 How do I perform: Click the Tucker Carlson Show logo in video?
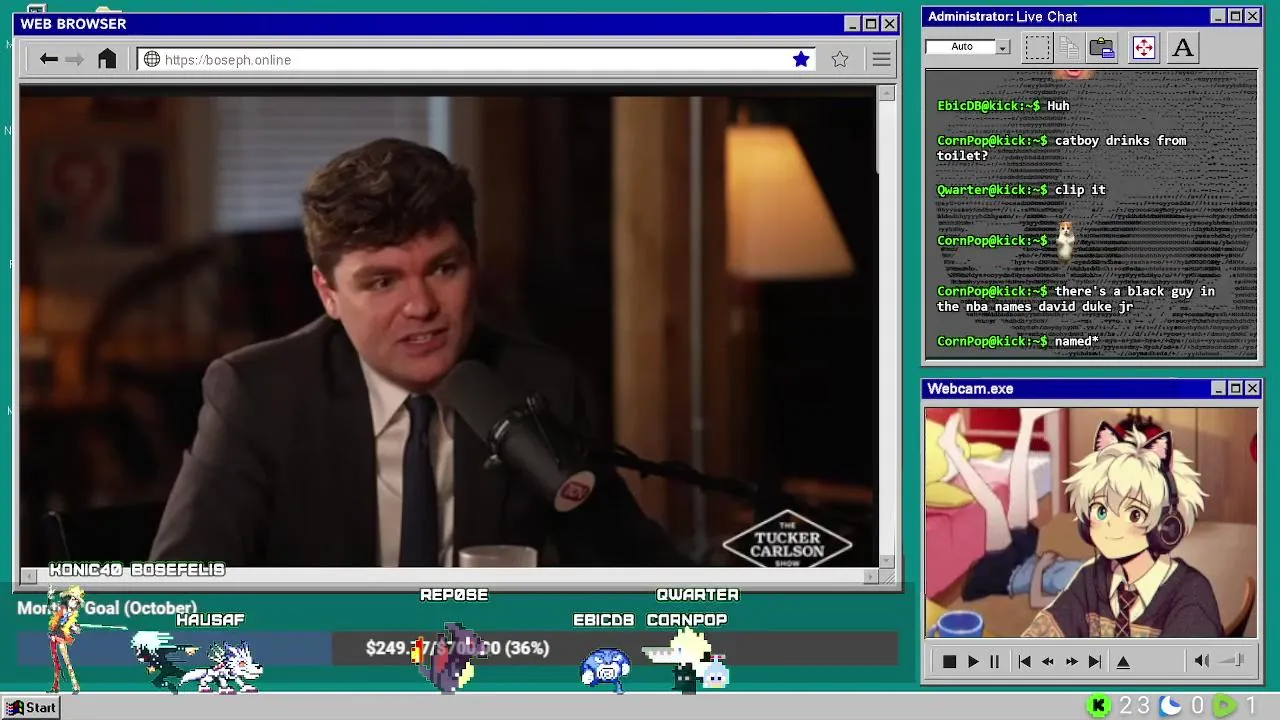coord(787,541)
